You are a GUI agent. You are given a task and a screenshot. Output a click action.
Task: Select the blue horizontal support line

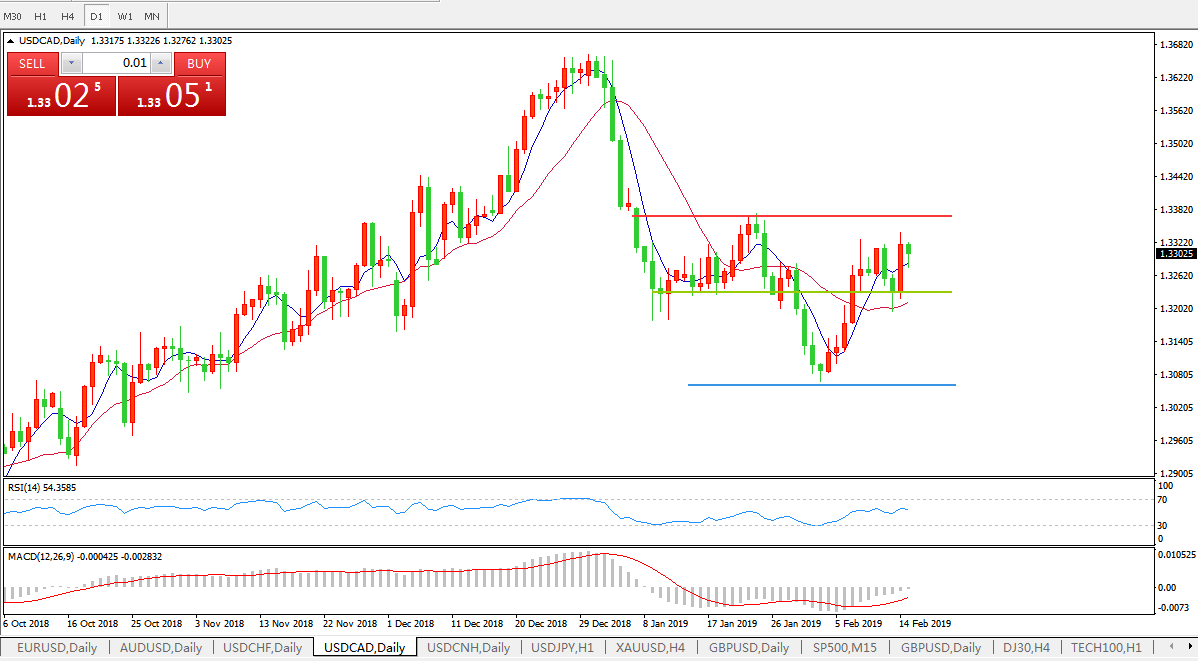coord(820,385)
